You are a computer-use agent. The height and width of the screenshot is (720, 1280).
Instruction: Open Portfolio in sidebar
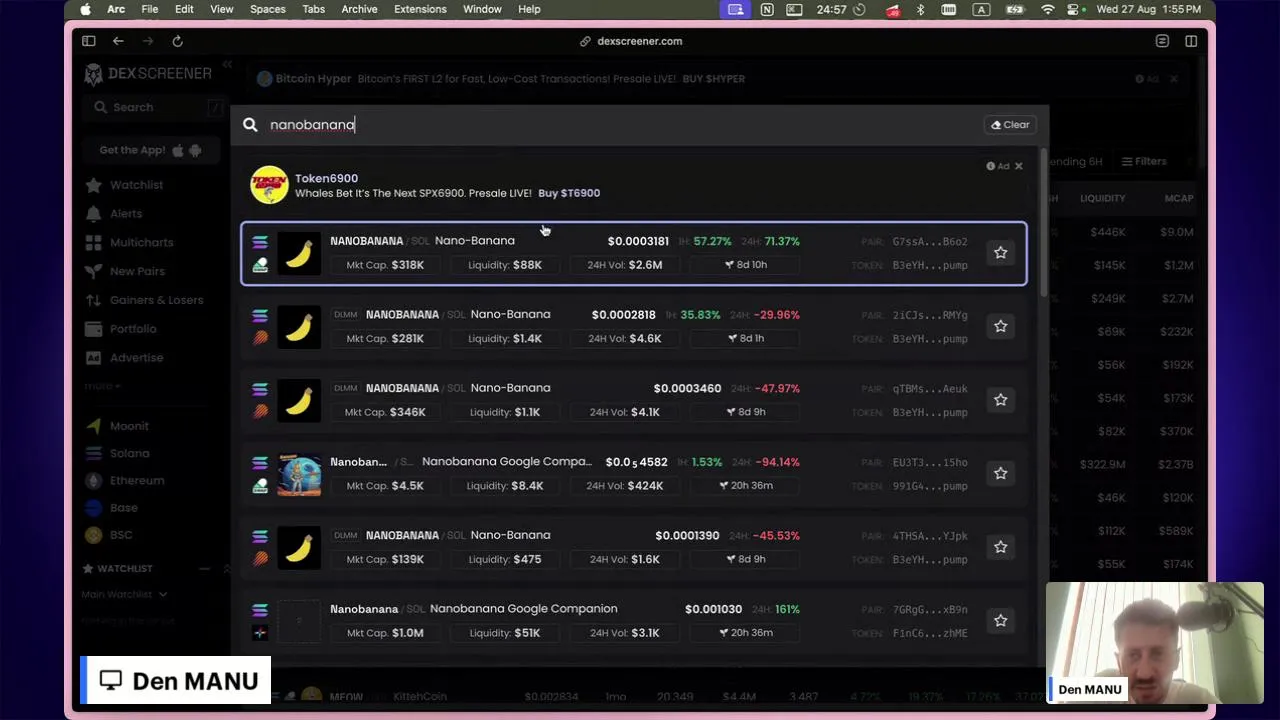point(133,329)
